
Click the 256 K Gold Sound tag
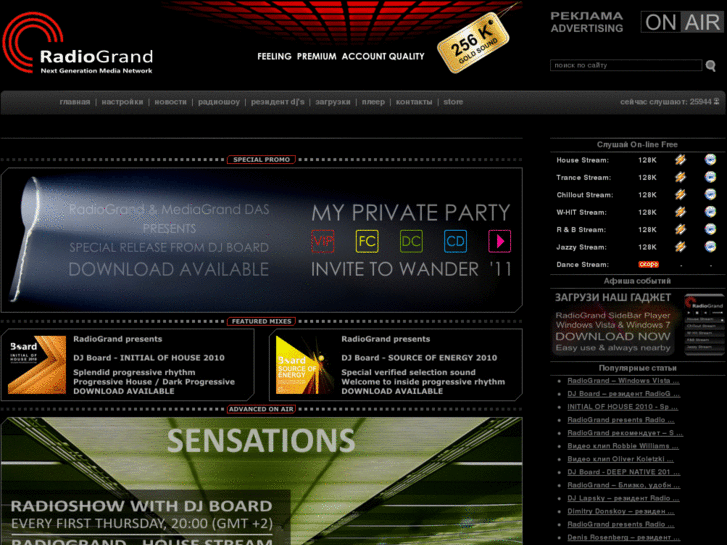[473, 43]
